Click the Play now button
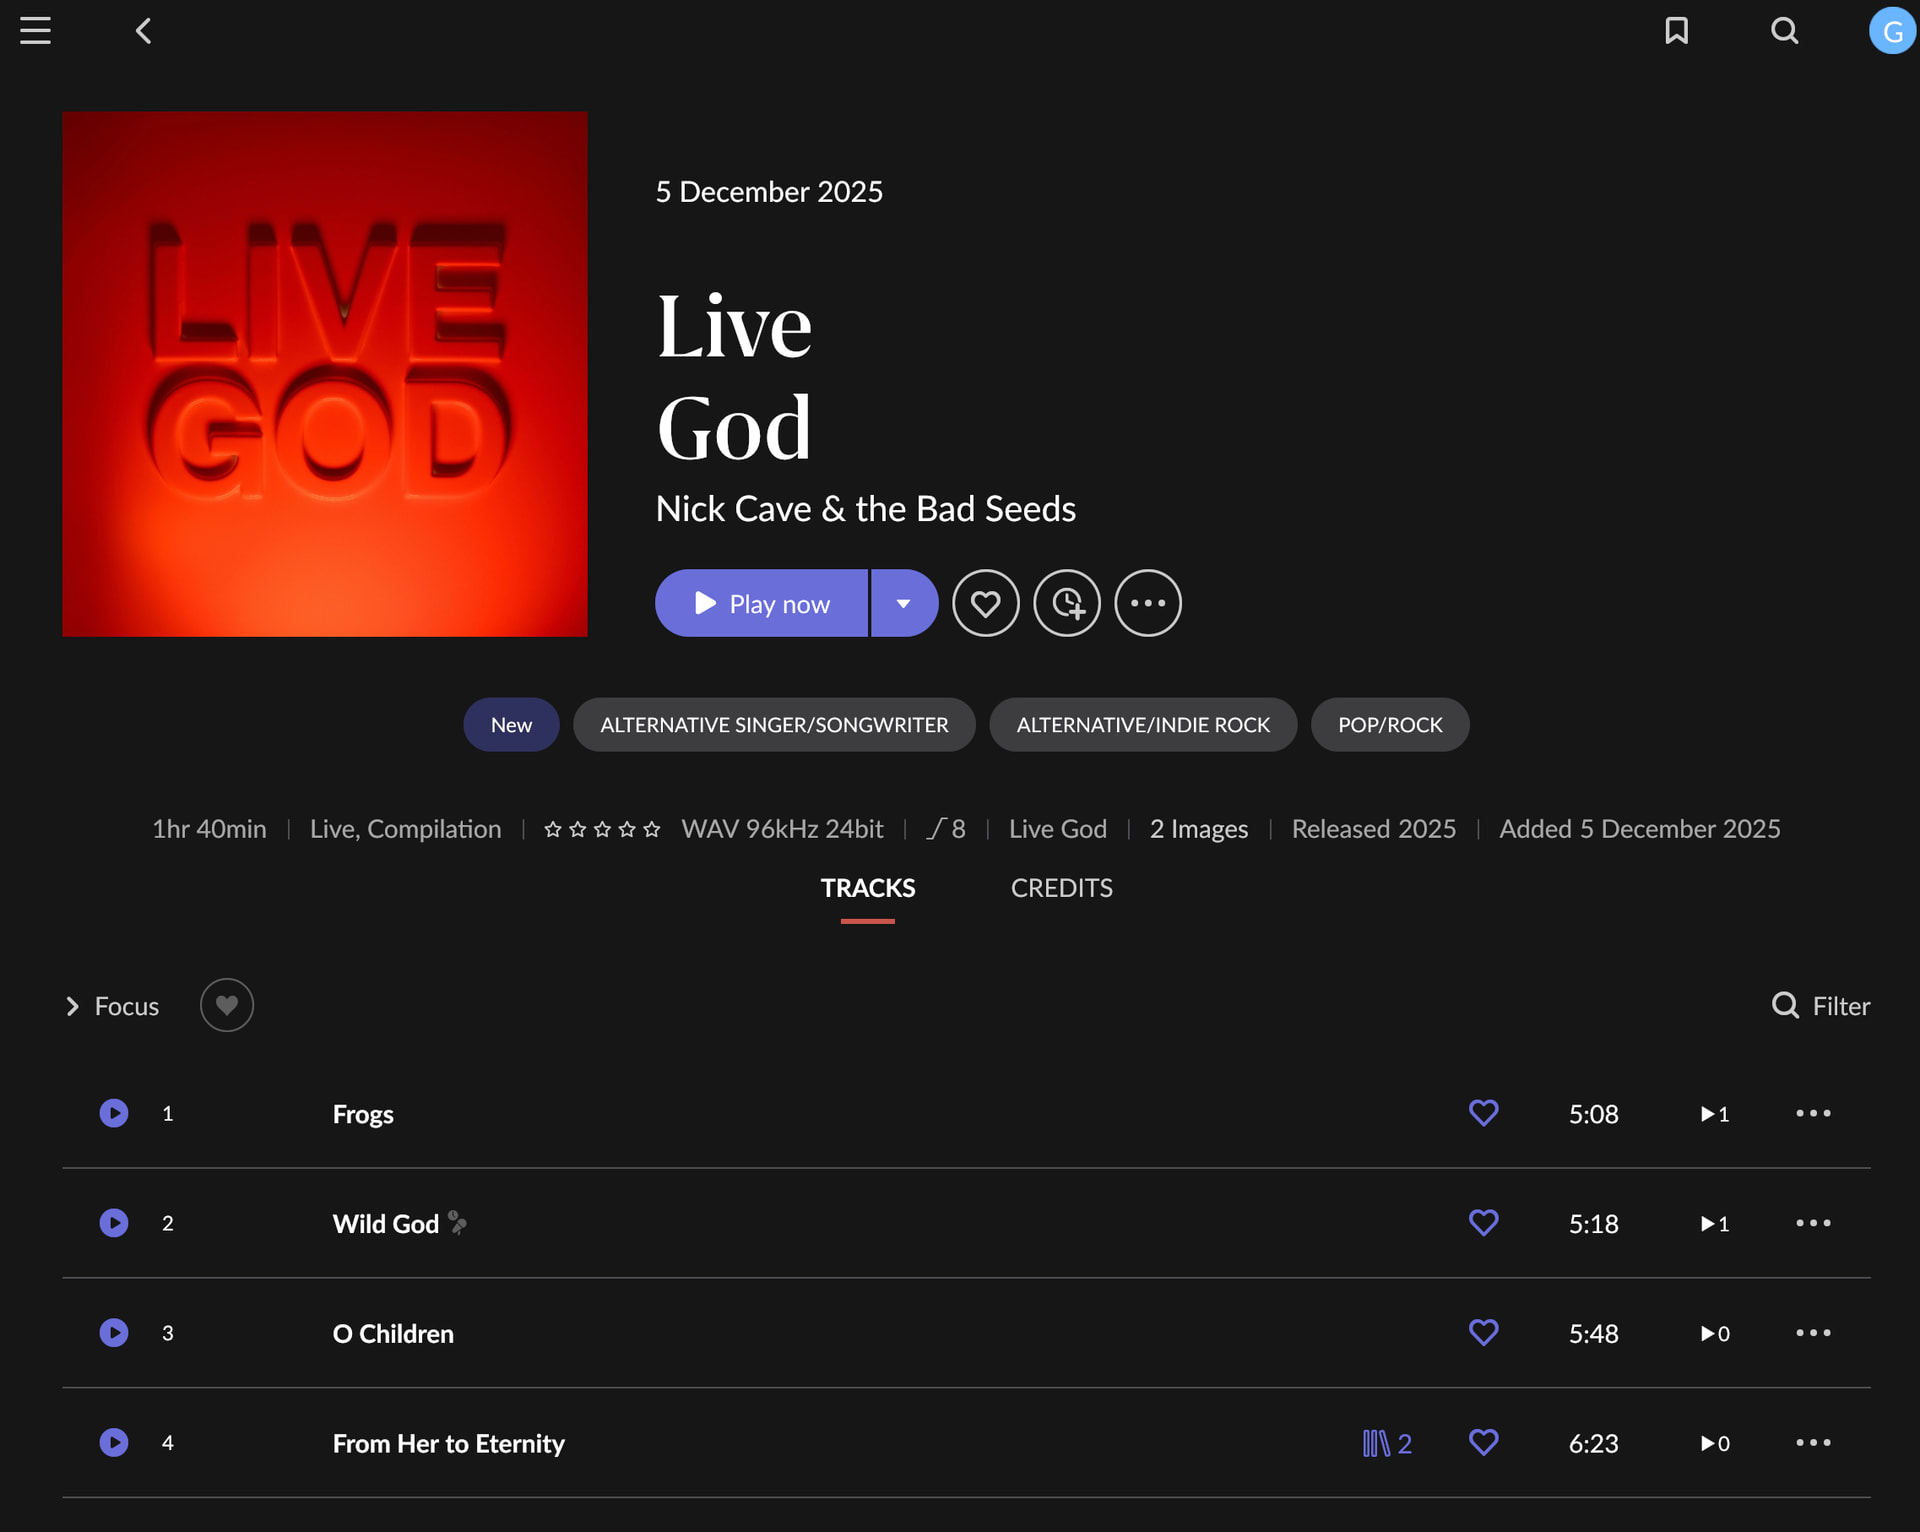This screenshot has width=1920, height=1532. click(x=762, y=603)
